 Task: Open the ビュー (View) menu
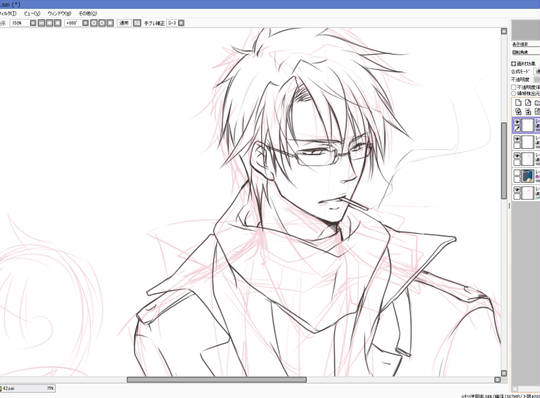click(32, 13)
